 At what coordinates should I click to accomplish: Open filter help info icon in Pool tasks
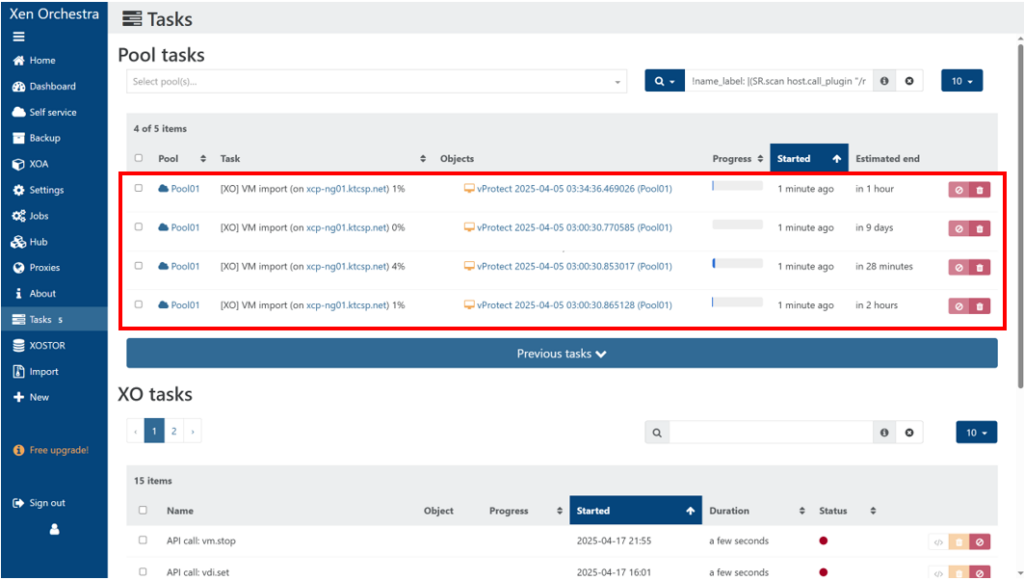coord(884,81)
